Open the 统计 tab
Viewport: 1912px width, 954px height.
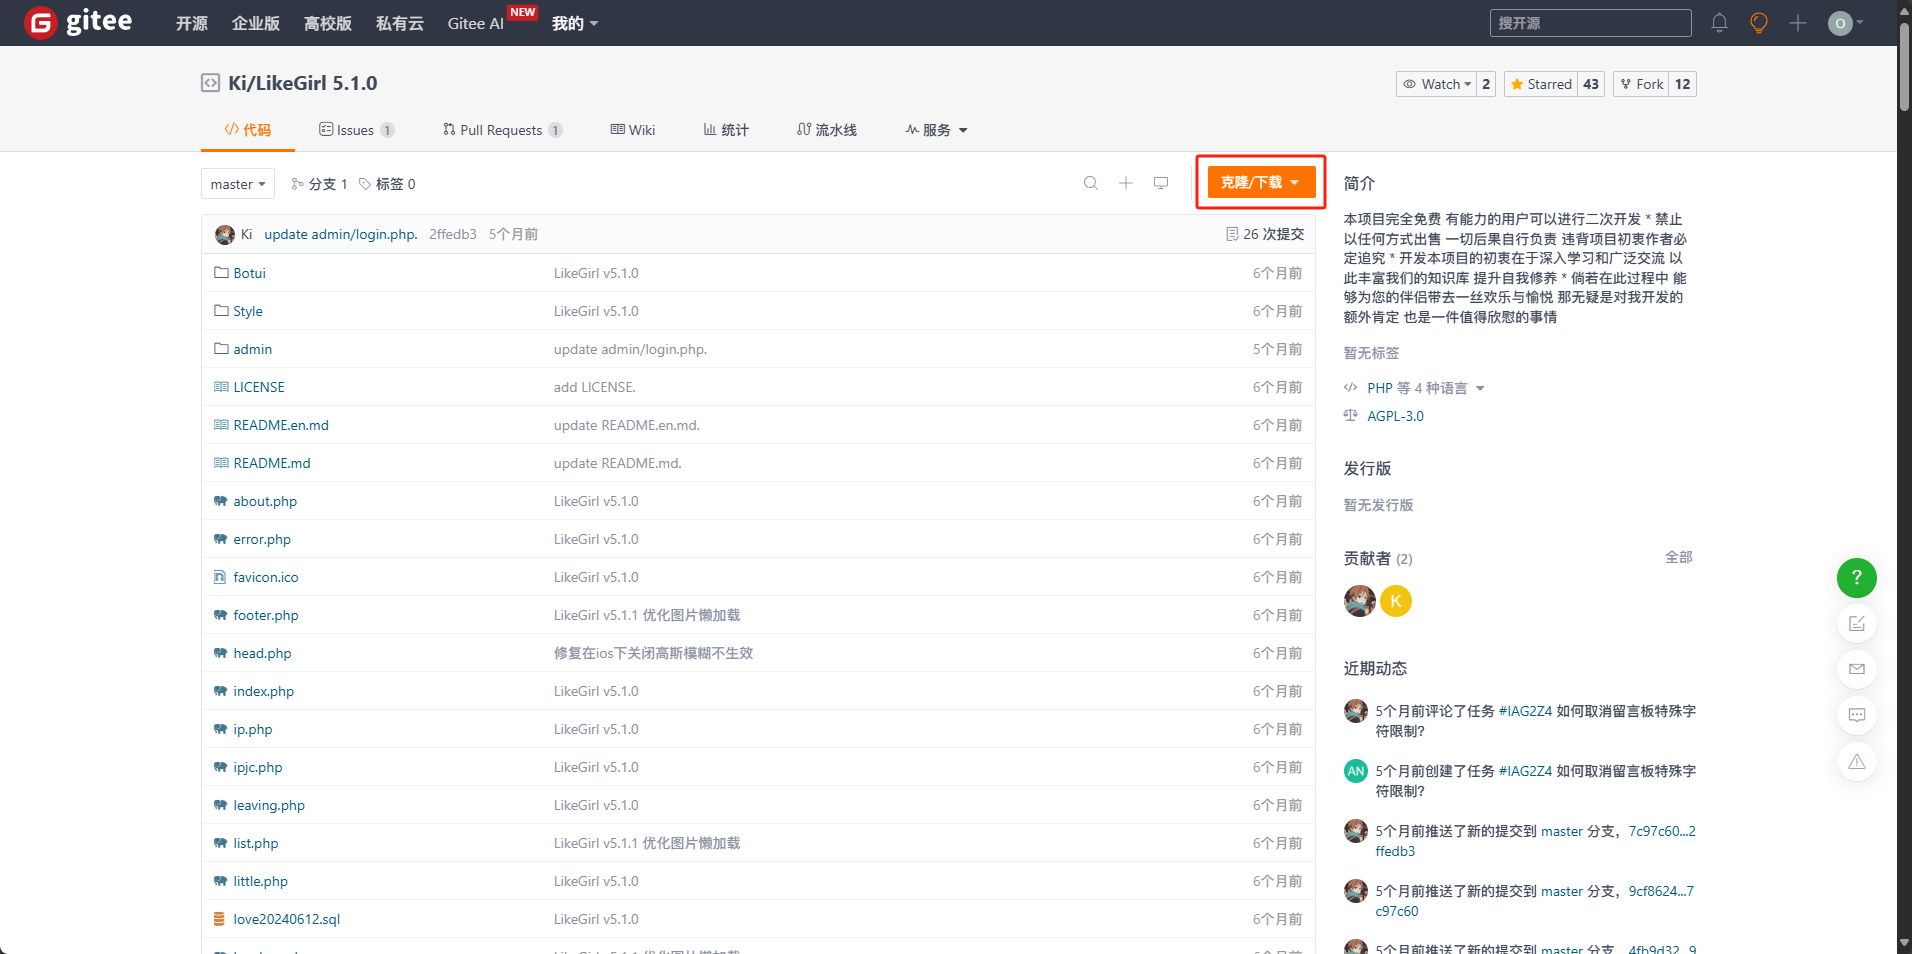[726, 130]
